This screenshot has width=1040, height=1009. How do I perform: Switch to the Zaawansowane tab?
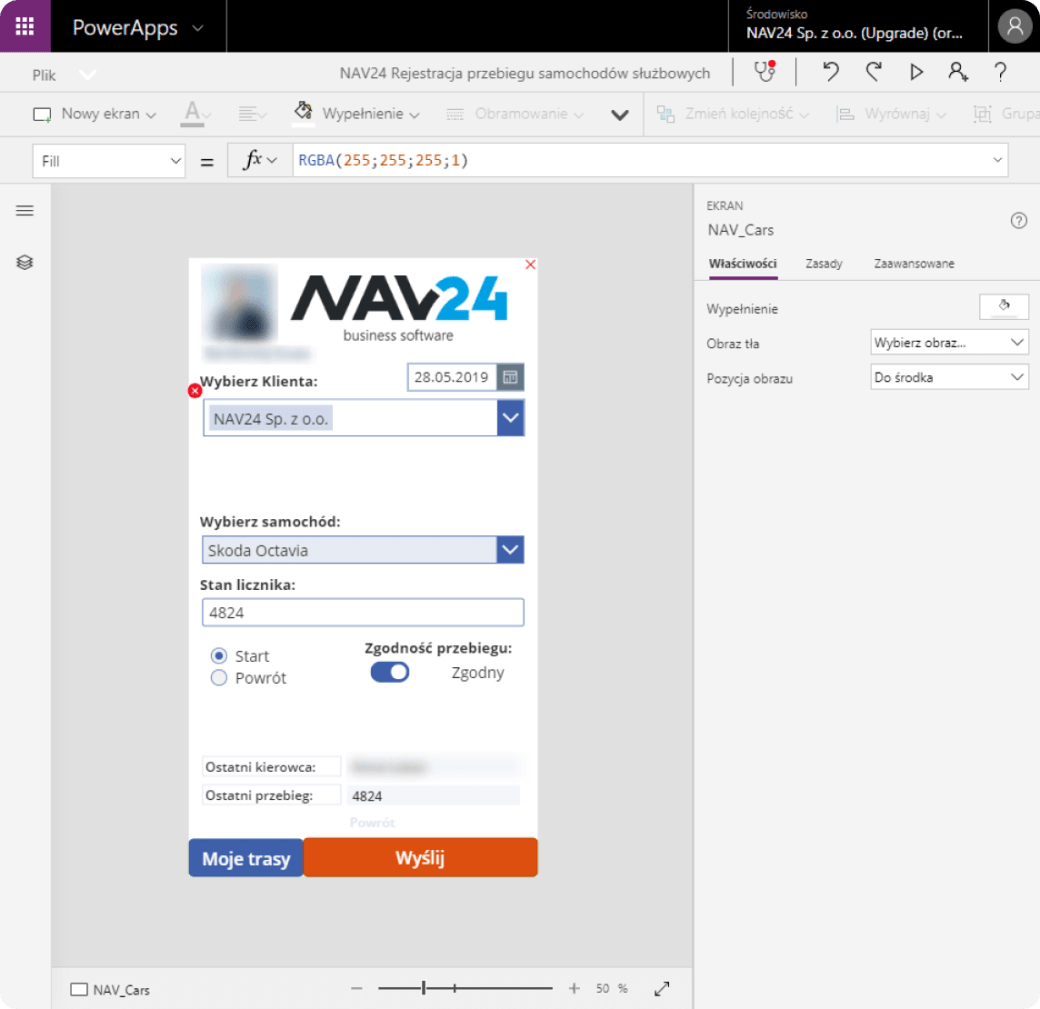[914, 263]
